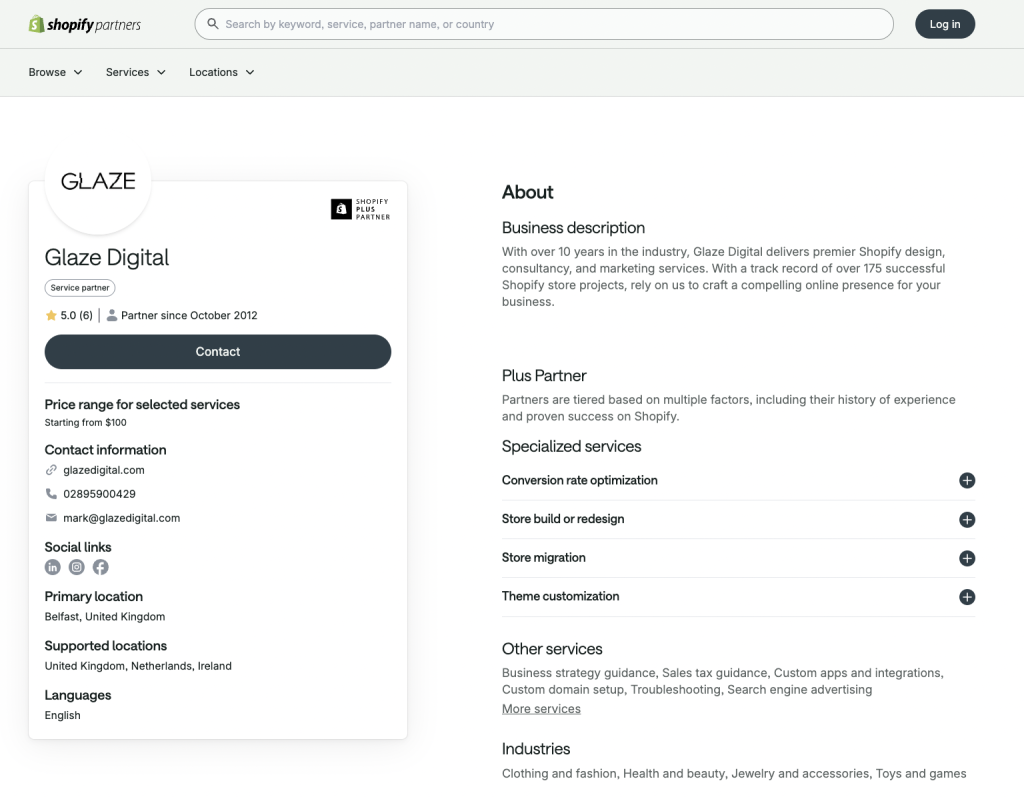Open the Services dropdown menu
1024x797 pixels.
click(x=136, y=73)
